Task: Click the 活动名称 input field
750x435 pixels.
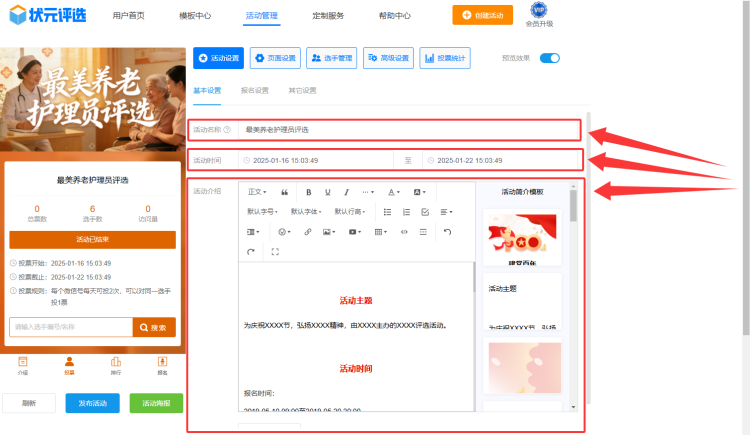Action: pyautogui.click(x=409, y=130)
